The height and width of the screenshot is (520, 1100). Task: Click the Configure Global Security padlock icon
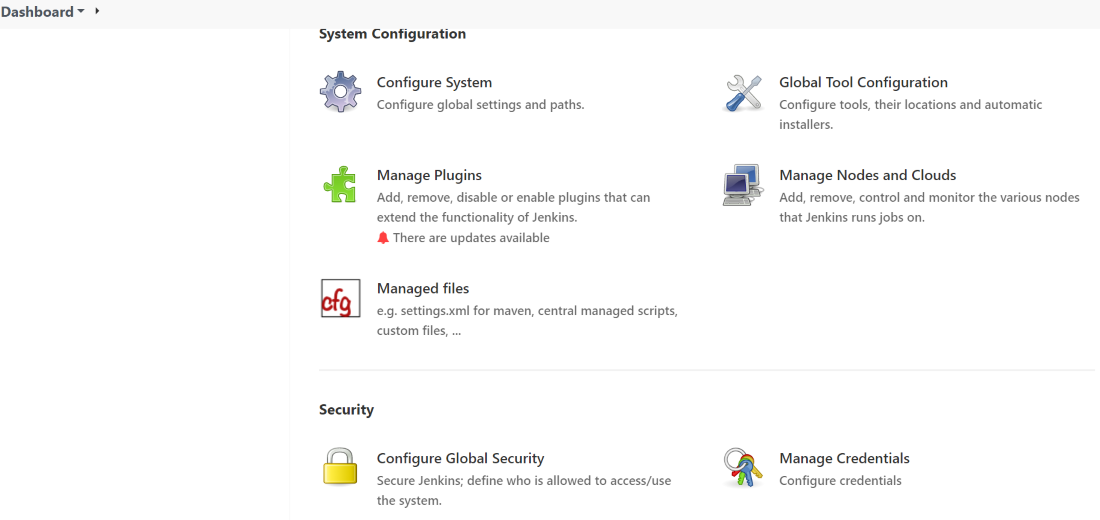(x=340, y=467)
